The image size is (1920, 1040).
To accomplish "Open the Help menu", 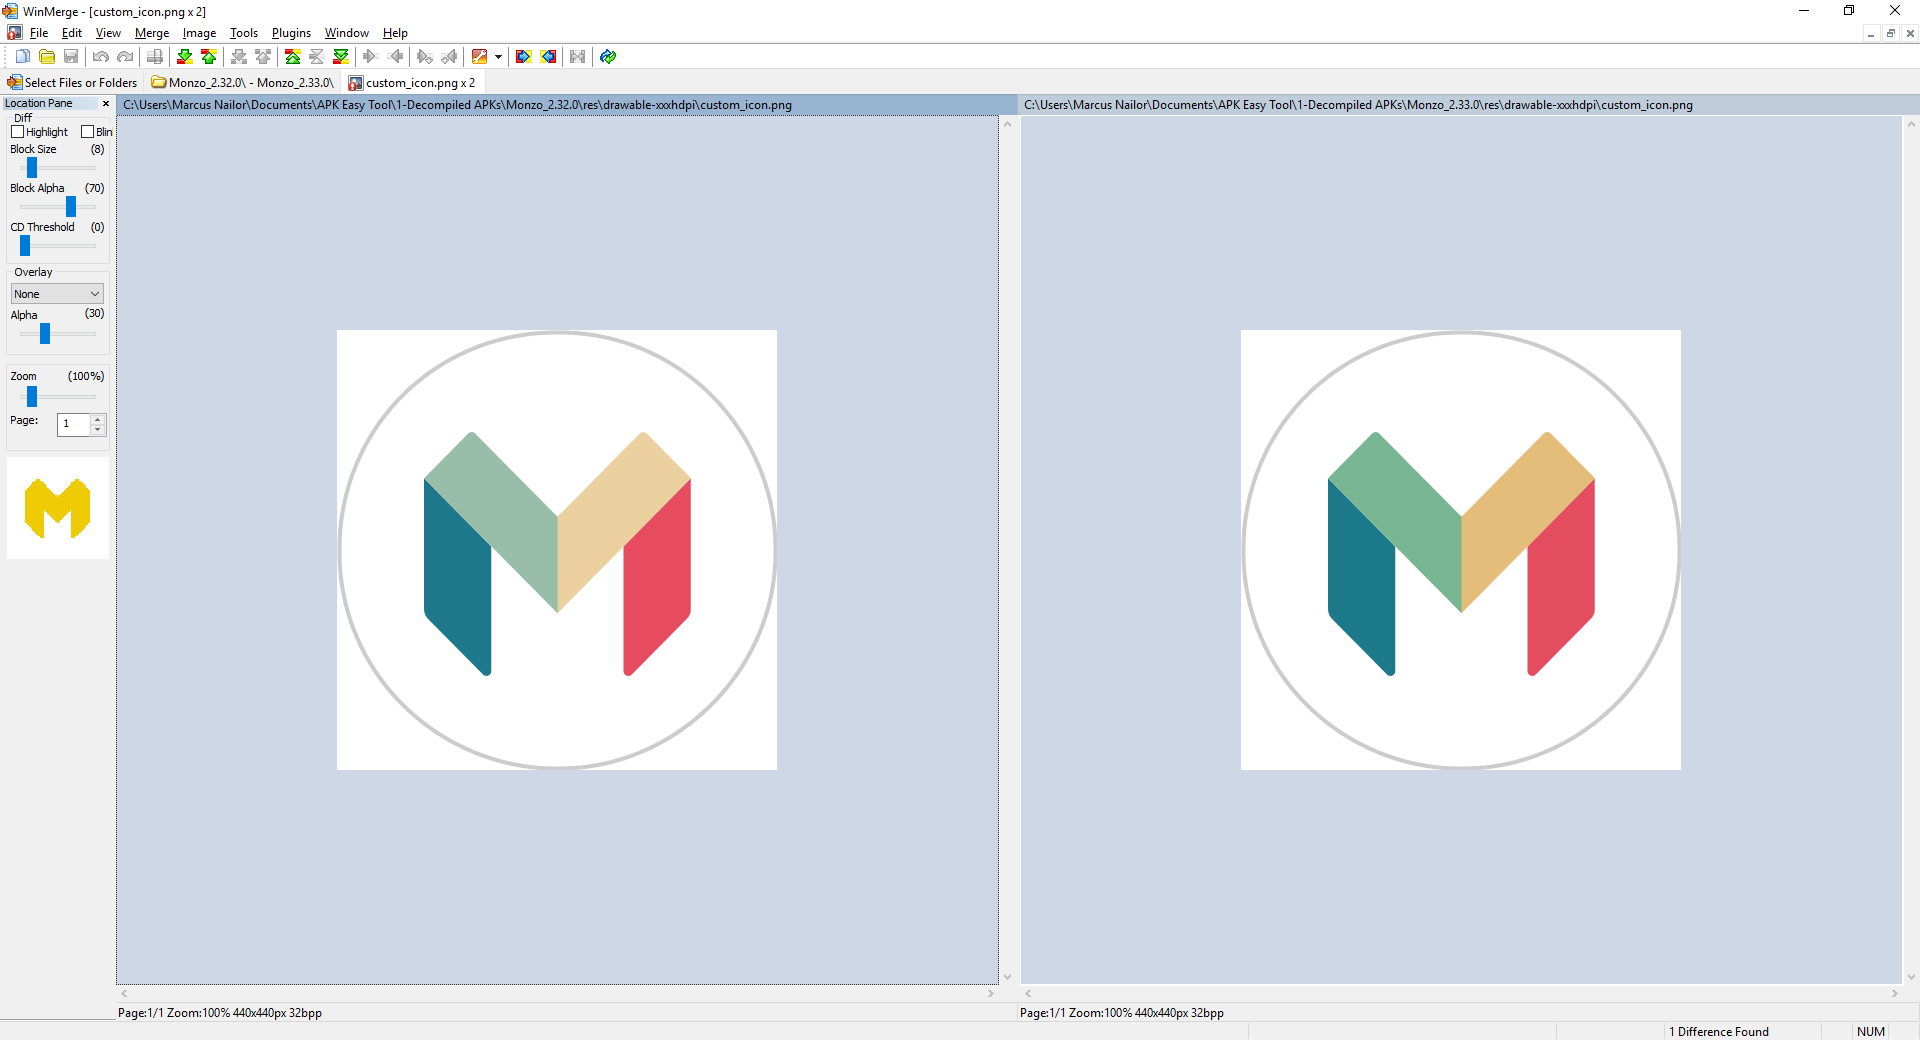I will coord(395,33).
